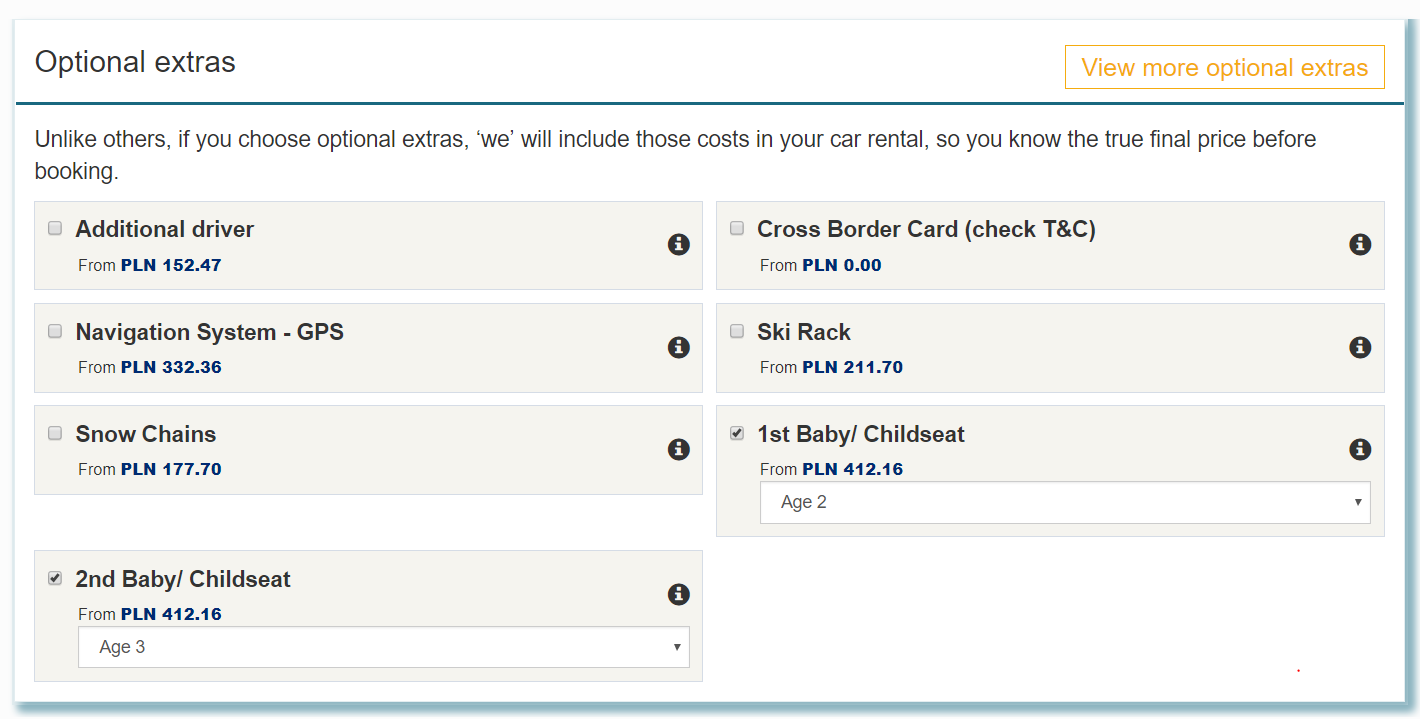Expand the Age 3 childseat dropdown
Viewport: 1420px width, 719px height.
coord(384,647)
